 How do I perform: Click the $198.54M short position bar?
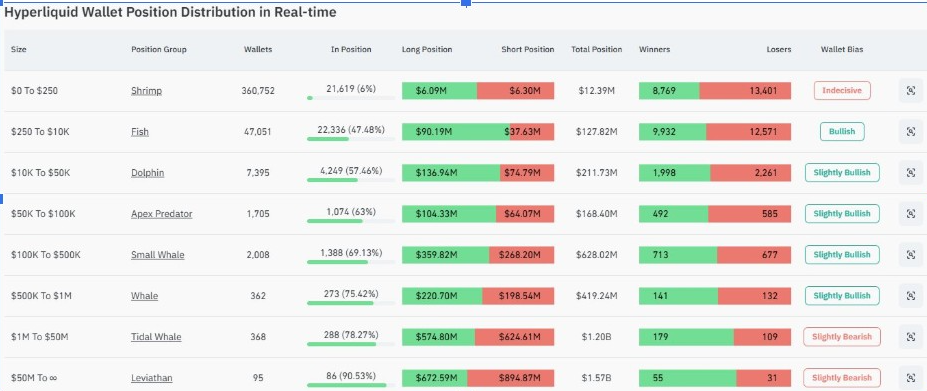coord(518,296)
